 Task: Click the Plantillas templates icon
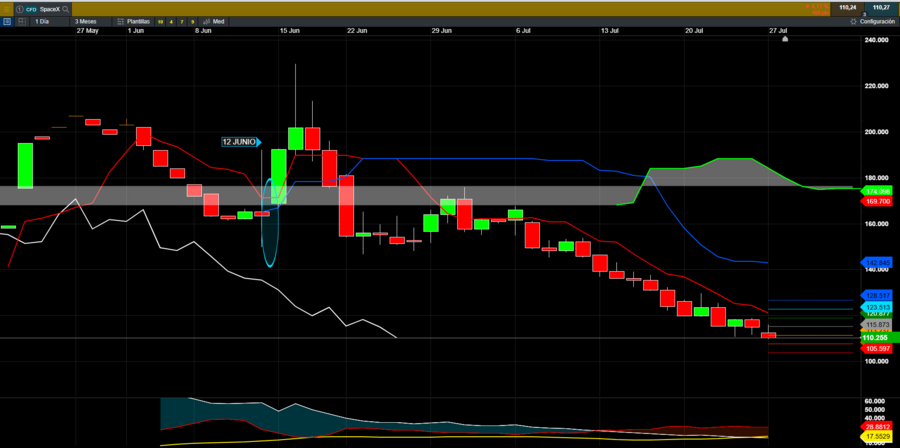pos(121,21)
